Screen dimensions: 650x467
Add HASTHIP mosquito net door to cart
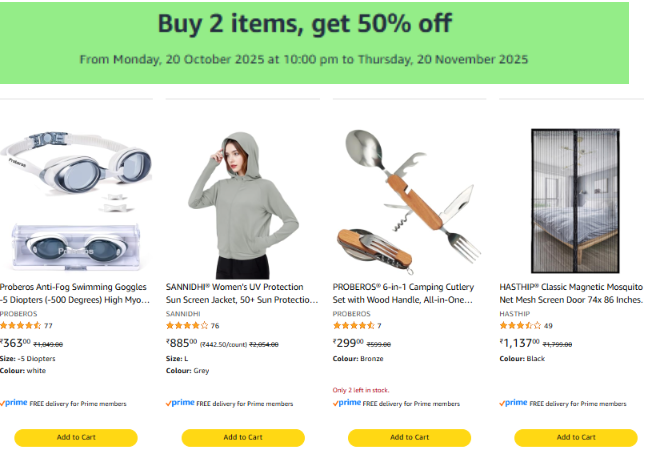tap(576, 437)
